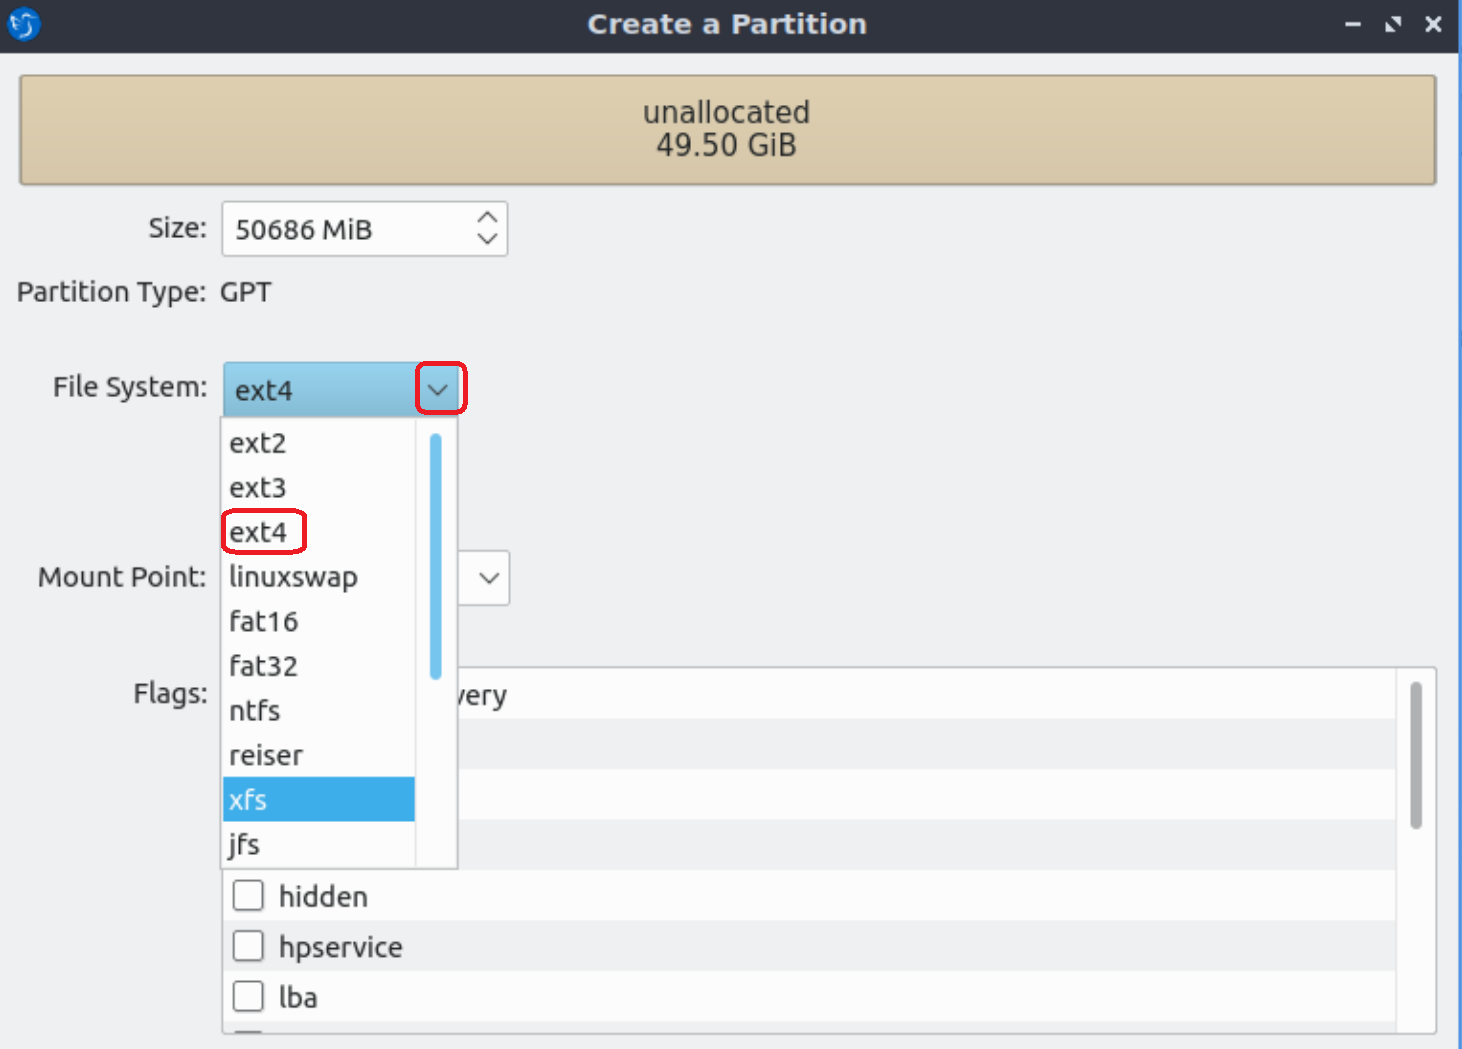Image resolution: width=1462 pixels, height=1049 pixels.
Task: Click the Flags list scrollbar
Action: coord(1415,756)
